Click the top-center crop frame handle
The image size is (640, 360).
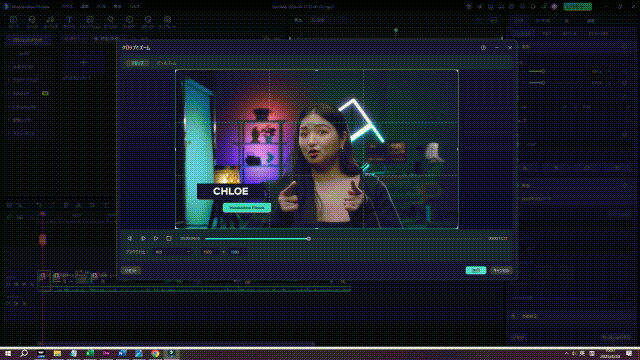point(317,70)
